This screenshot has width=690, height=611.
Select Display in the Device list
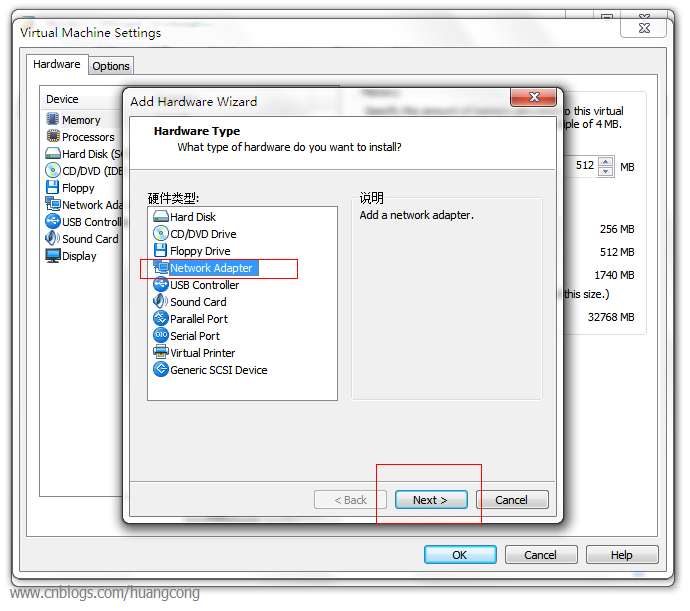(x=79, y=256)
